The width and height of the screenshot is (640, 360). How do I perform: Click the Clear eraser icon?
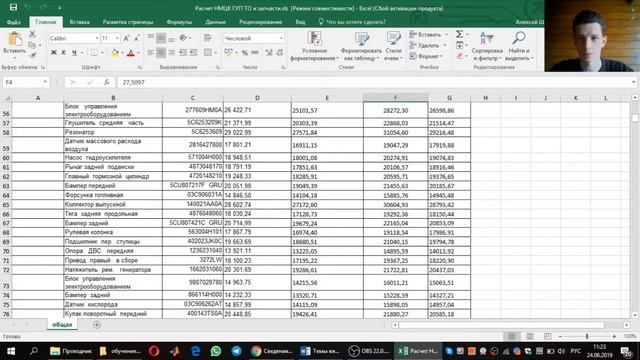460,56
